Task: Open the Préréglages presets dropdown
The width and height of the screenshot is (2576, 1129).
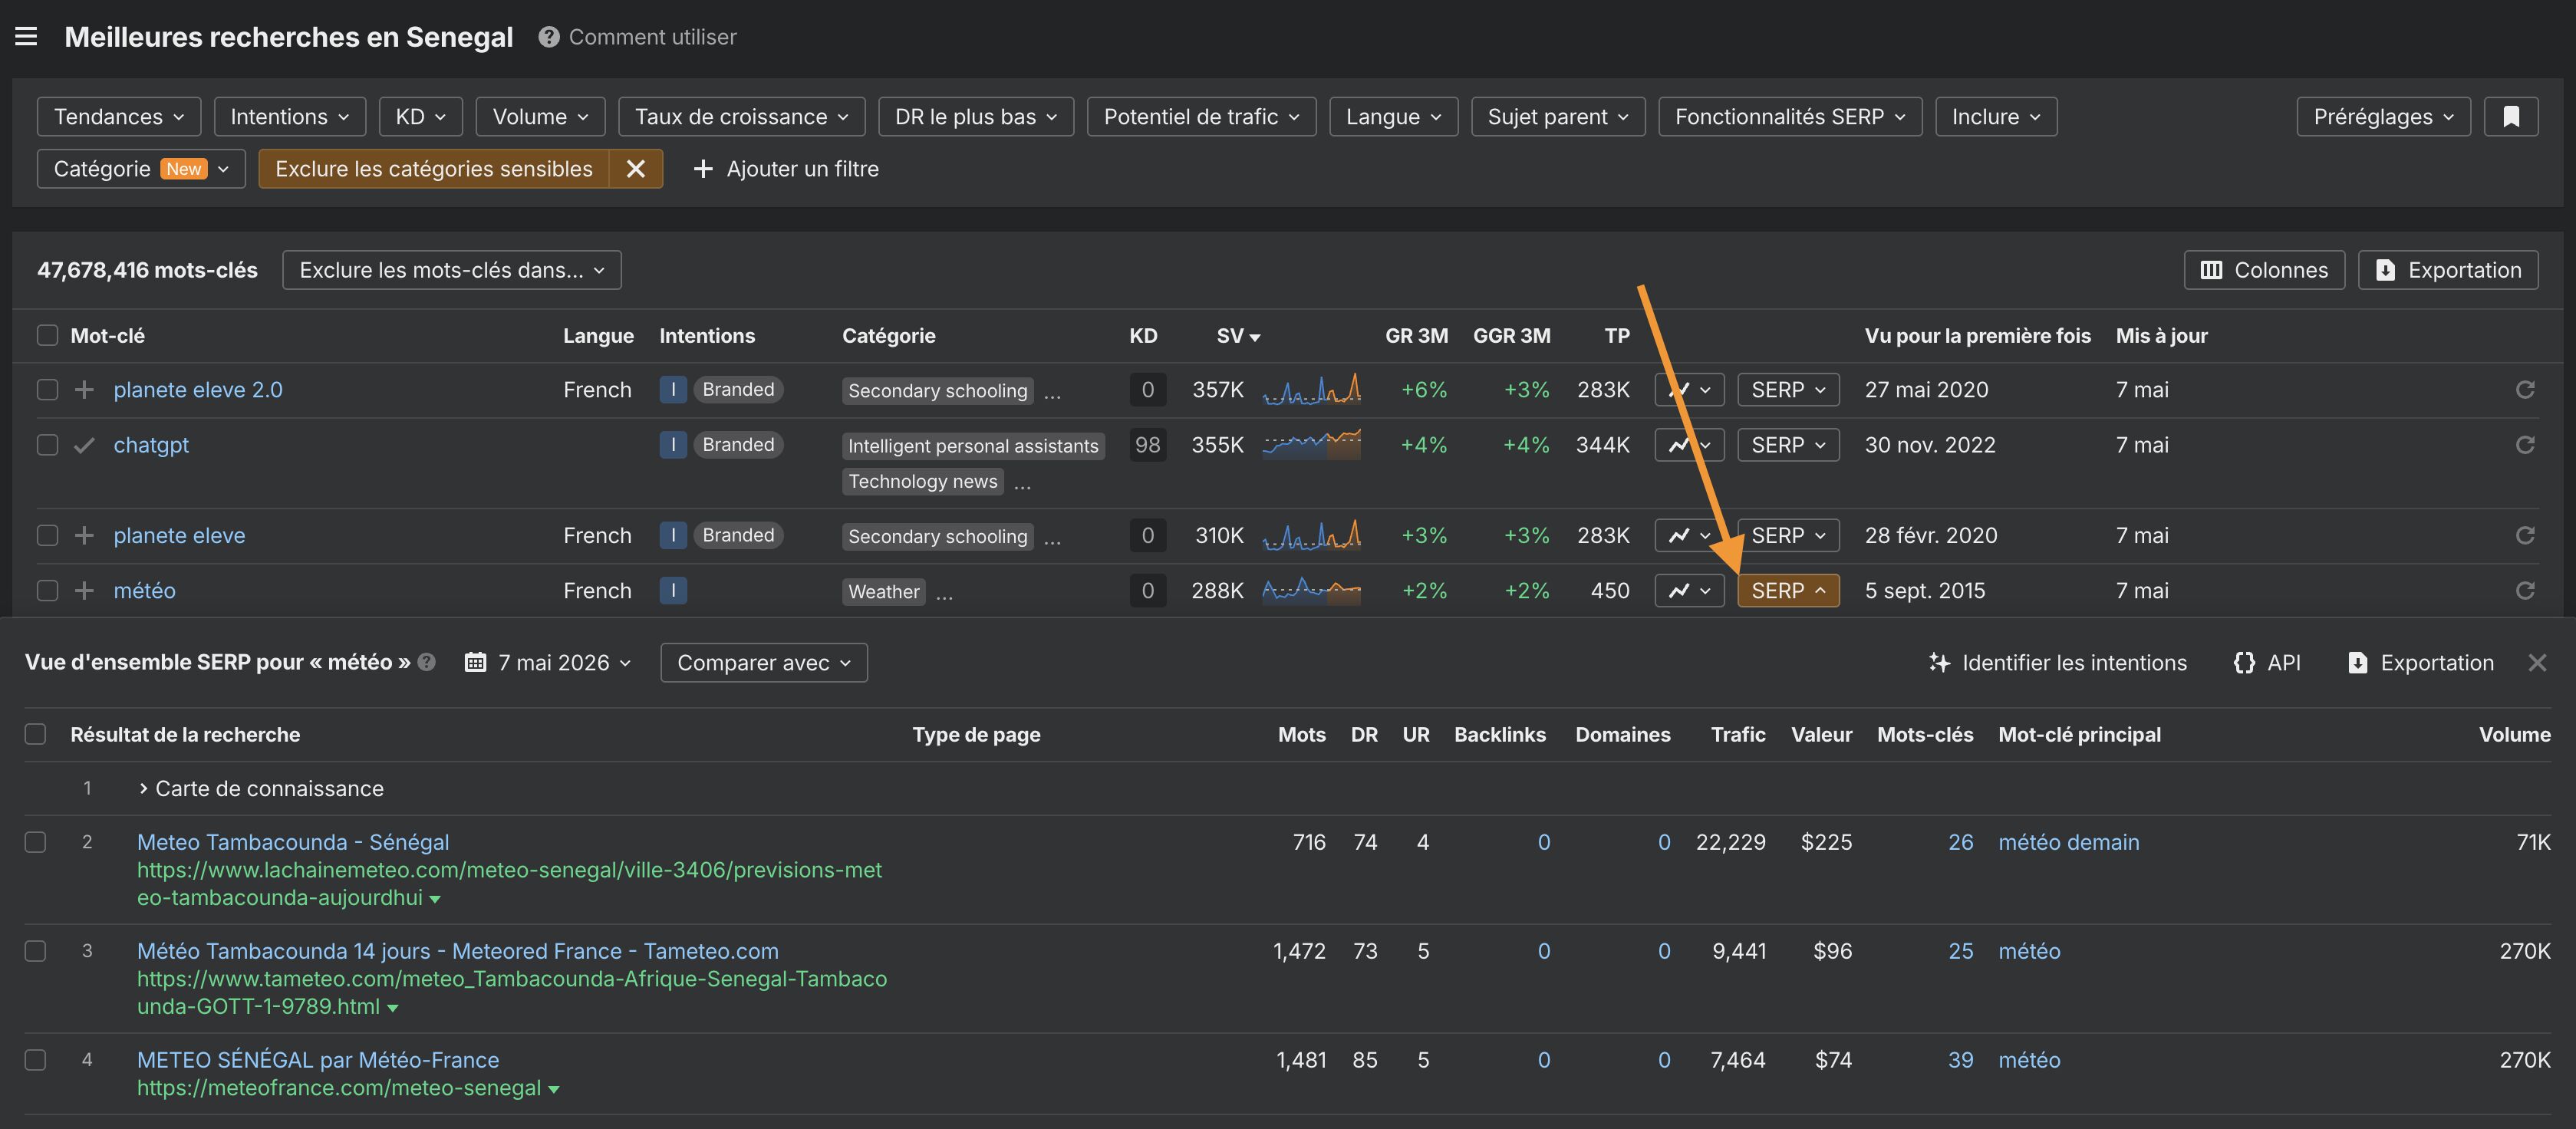Action: (x=2384, y=117)
